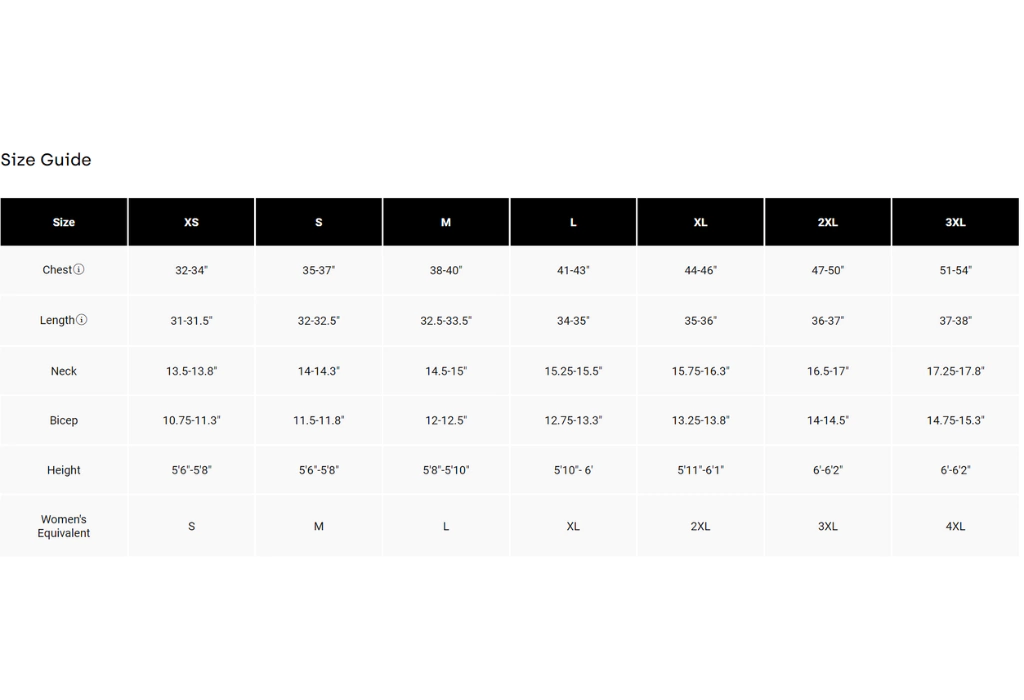Click the XL column header in black row
Screen dimensions: 1024x700
tap(700, 222)
